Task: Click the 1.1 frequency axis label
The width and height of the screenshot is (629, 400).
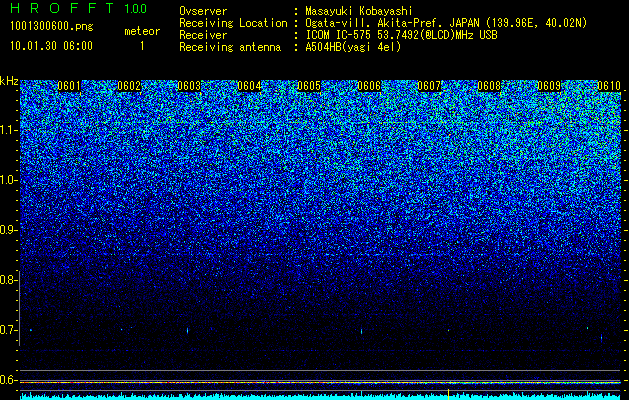Action: click(x=9, y=130)
